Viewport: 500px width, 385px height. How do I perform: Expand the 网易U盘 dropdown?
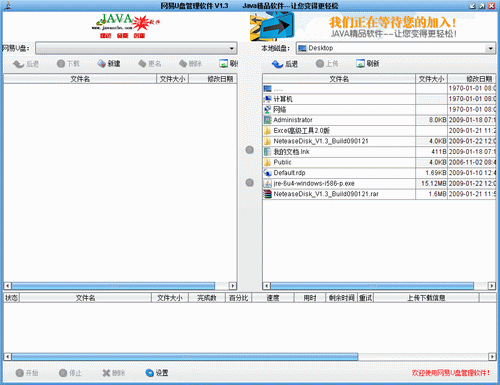(232, 48)
